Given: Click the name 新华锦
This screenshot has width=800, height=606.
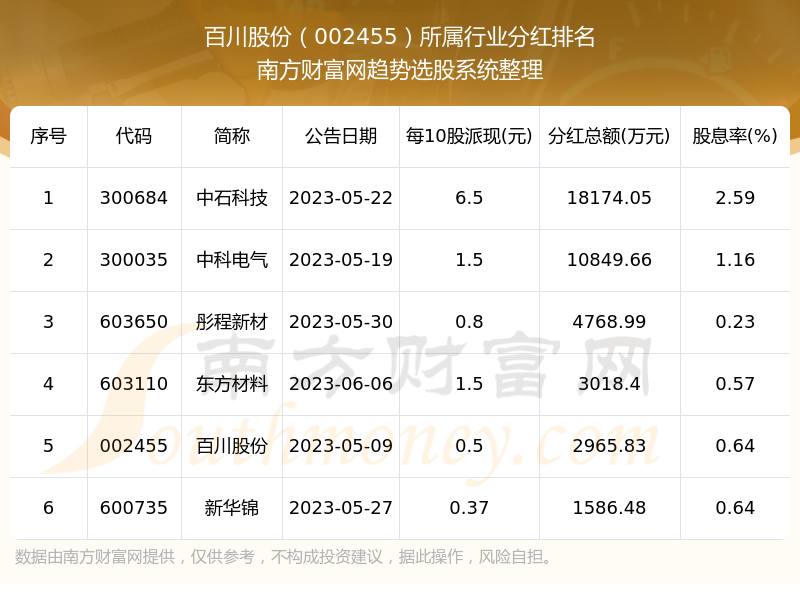Looking at the screenshot, I should 232,508.
